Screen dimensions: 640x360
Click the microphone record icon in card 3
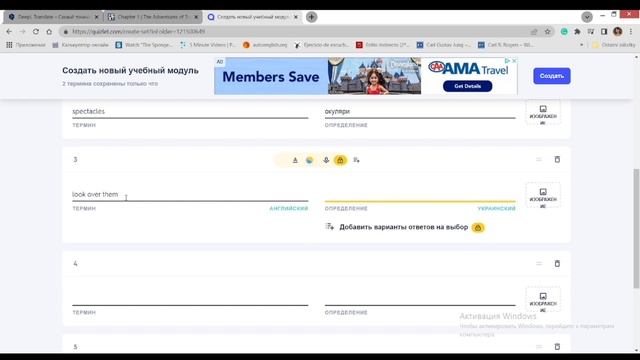326,160
